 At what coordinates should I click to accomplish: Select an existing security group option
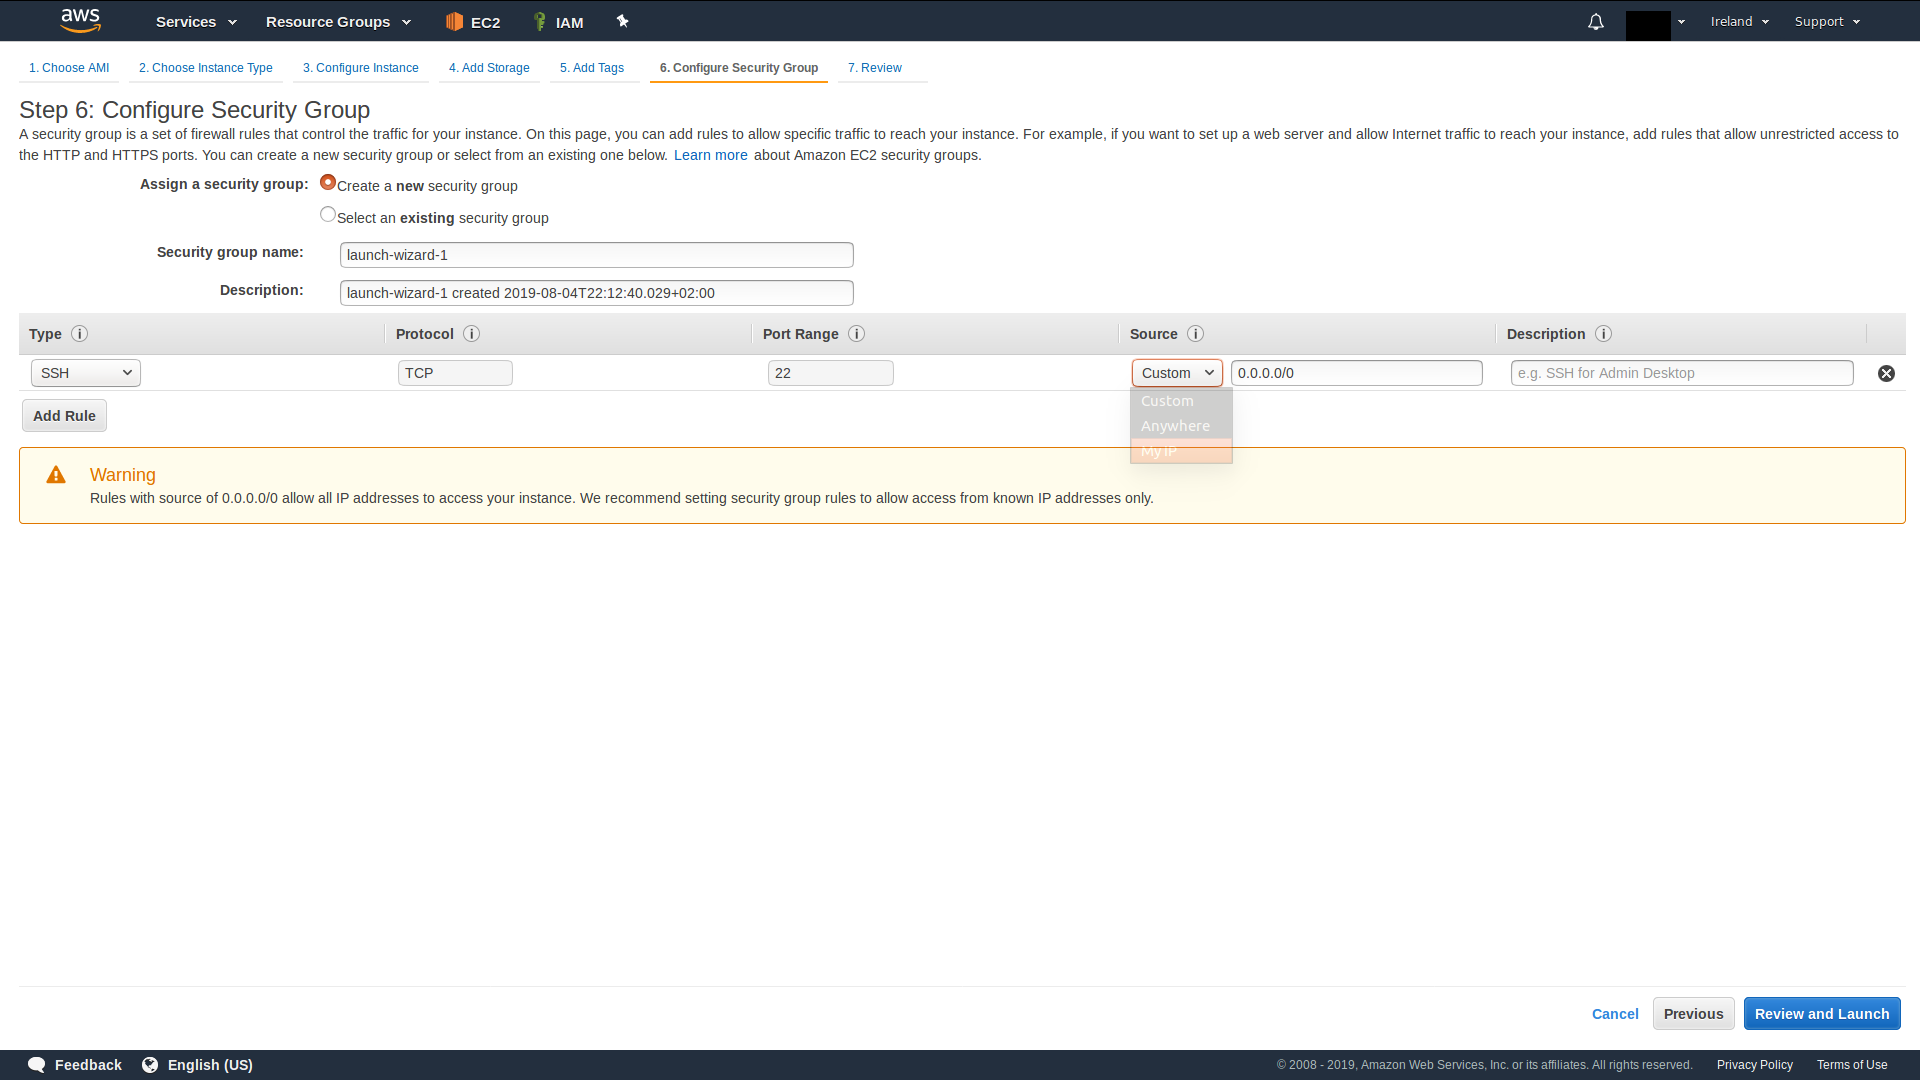pyautogui.click(x=328, y=214)
